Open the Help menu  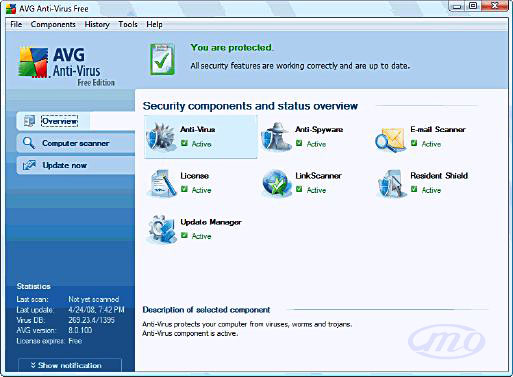[154, 24]
